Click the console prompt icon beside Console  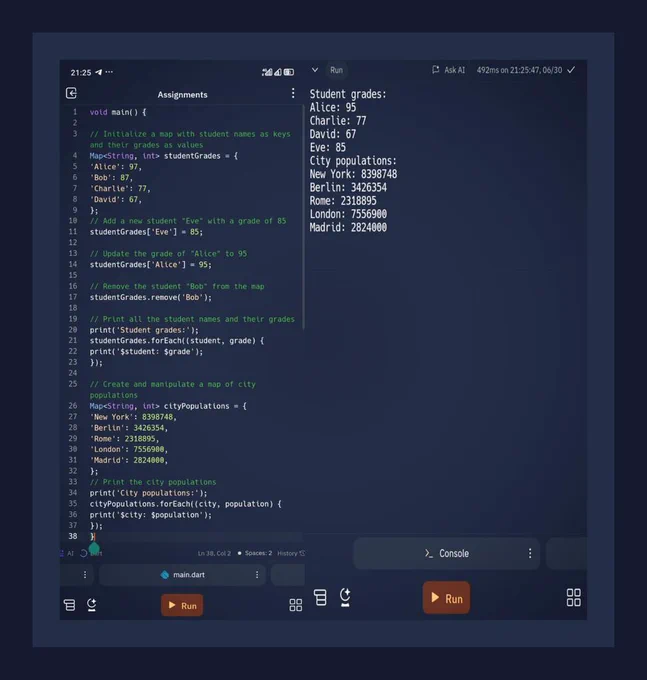pyautogui.click(x=429, y=553)
